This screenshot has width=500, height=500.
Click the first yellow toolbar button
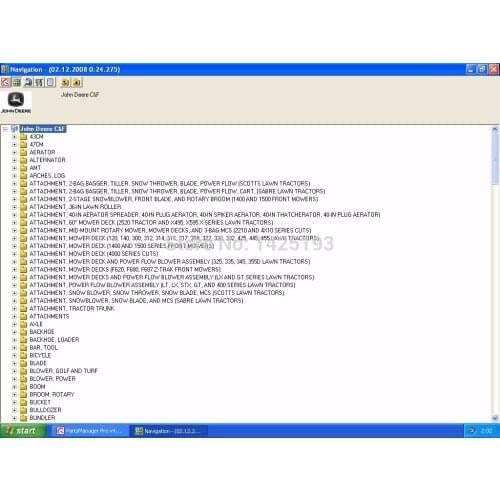[66, 82]
